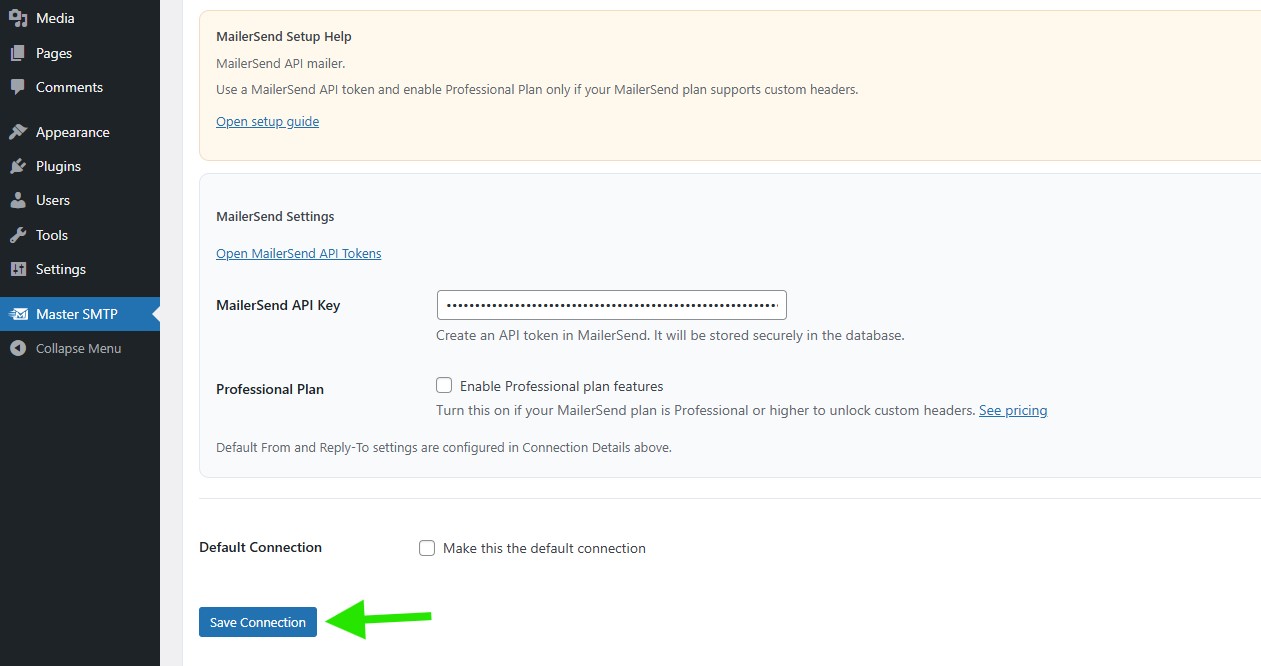The image size is (1261, 666).
Task: Click the Users person icon
Action: pyautogui.click(x=18, y=200)
